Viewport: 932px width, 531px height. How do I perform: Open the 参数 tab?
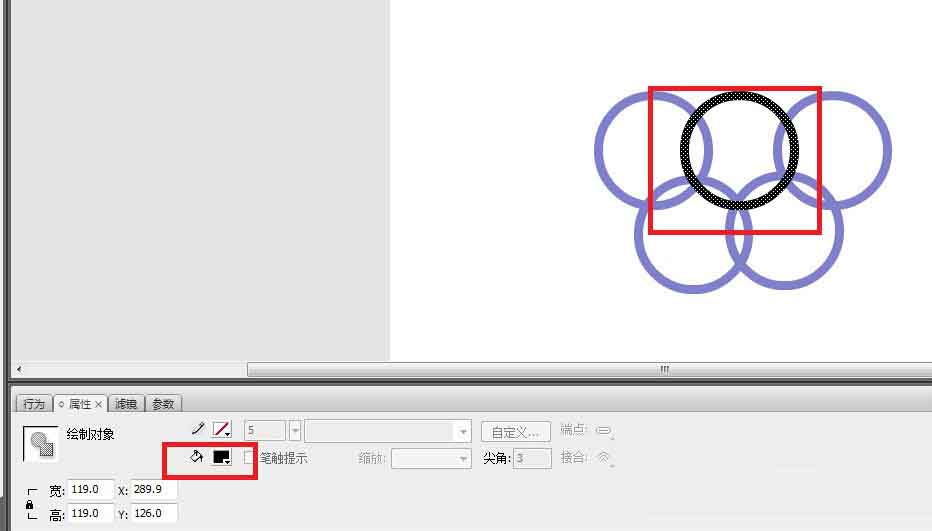coord(163,404)
